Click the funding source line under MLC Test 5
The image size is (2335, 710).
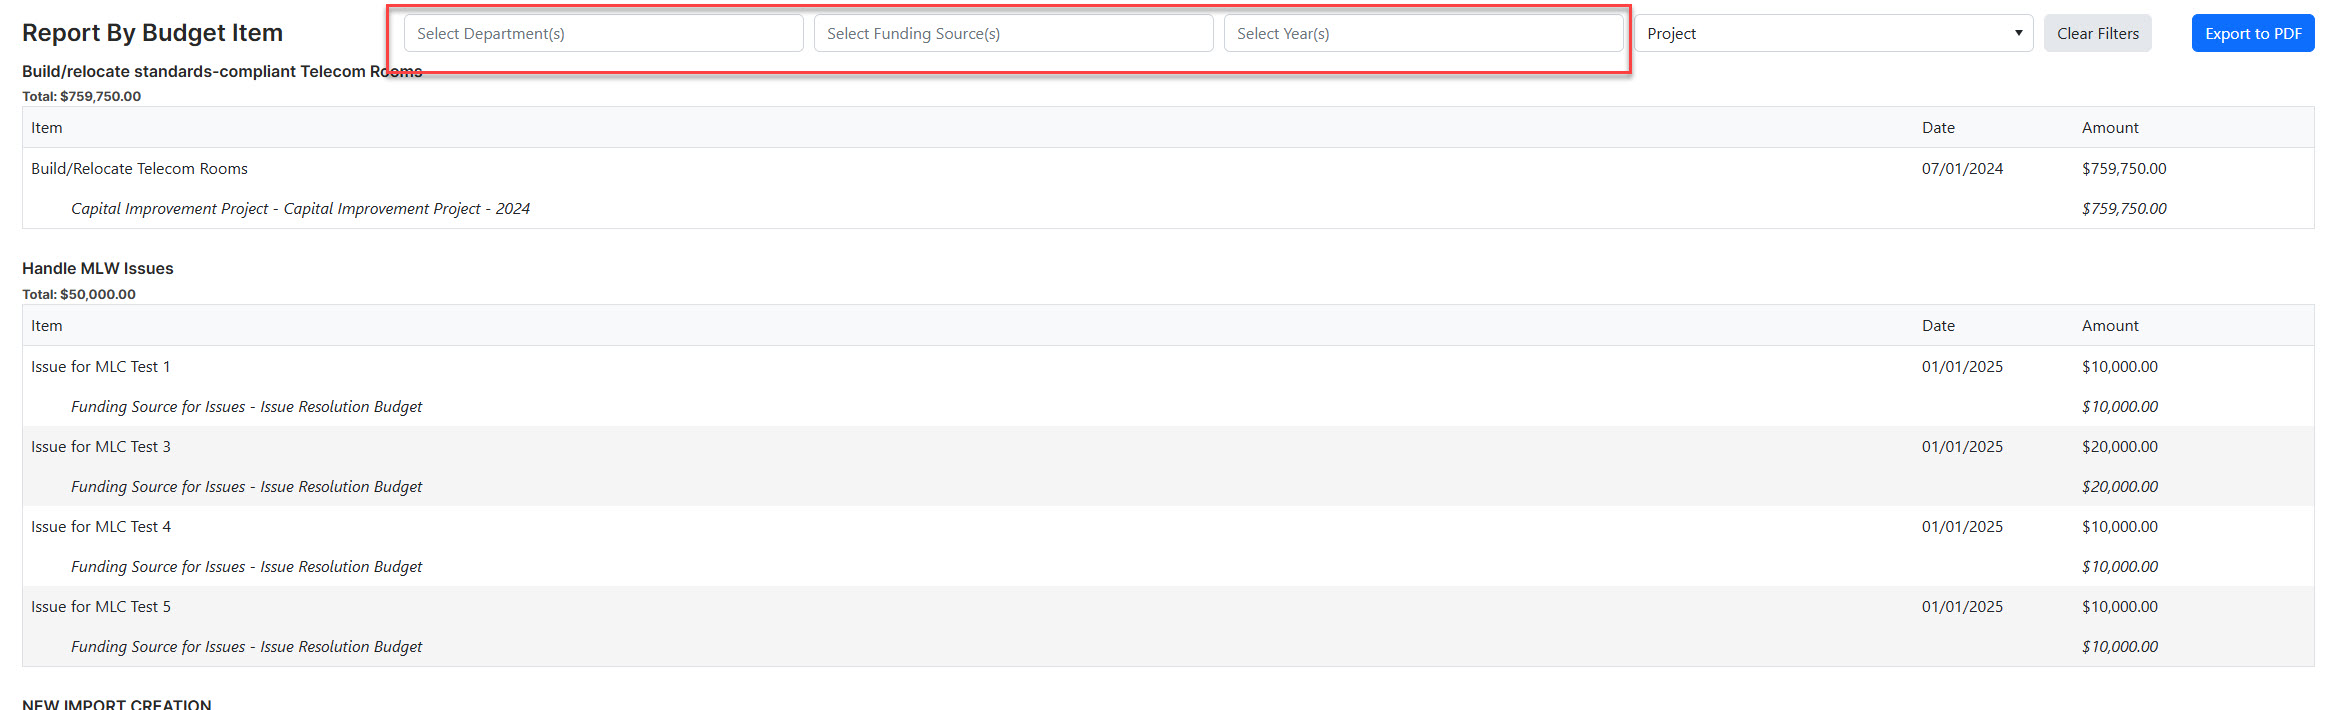tap(246, 646)
